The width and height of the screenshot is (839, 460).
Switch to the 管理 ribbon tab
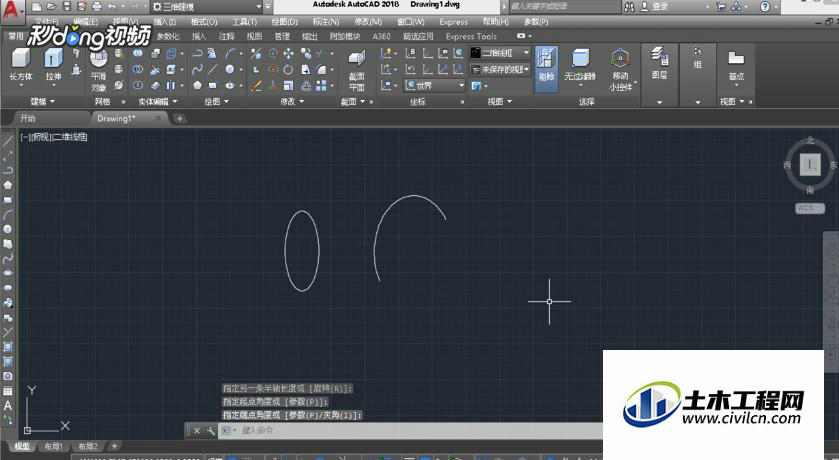[282, 36]
